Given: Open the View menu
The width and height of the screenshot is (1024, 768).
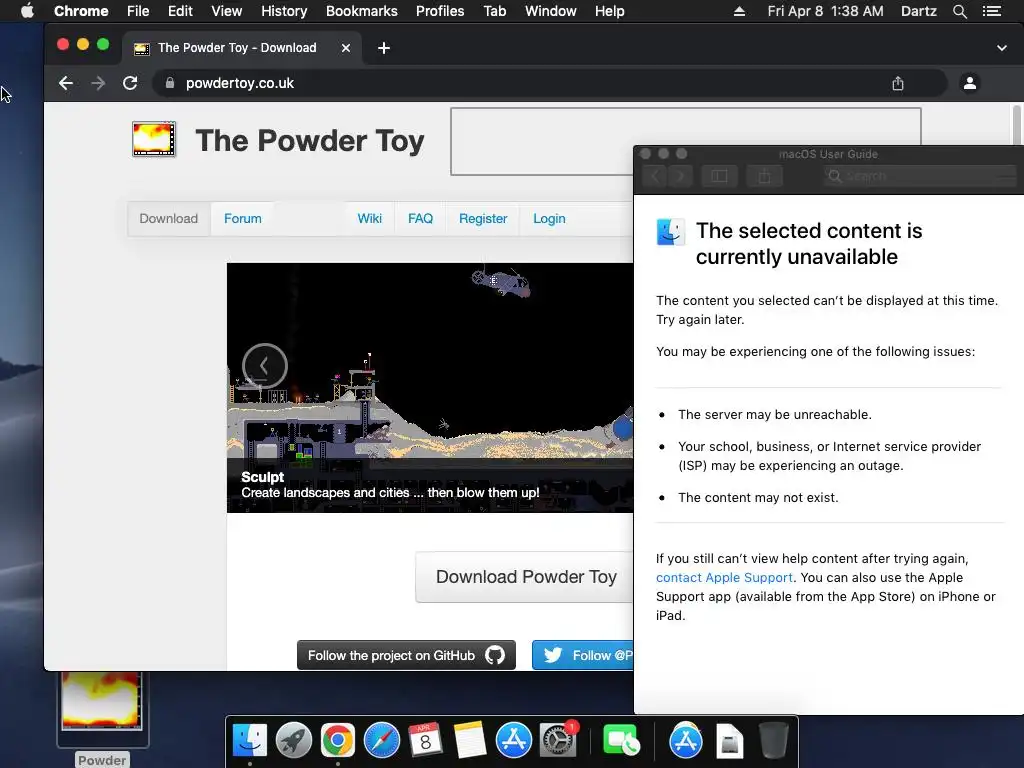Looking at the screenshot, I should point(227,11).
